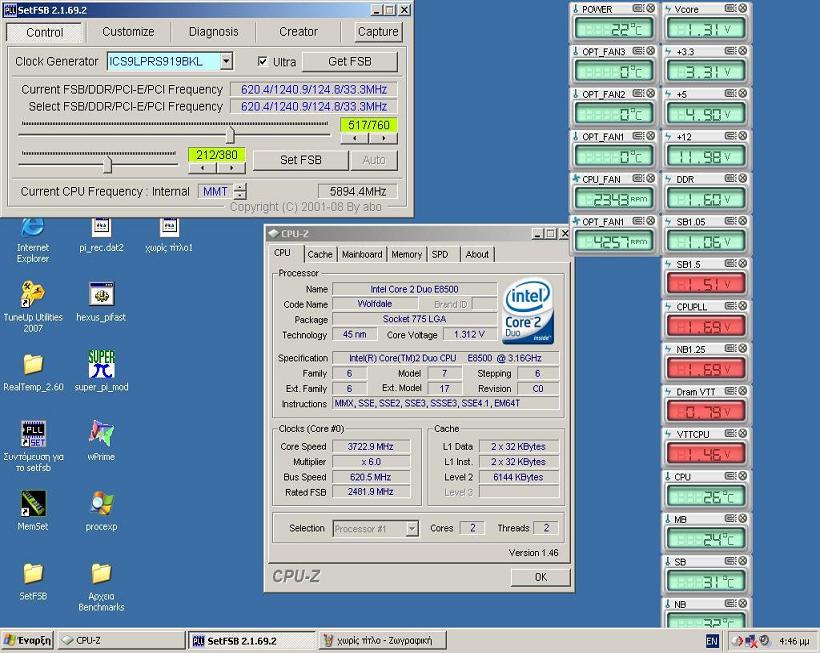The height and width of the screenshot is (653, 820).
Task: Open settings icon of the +3.3 voltage widget
Action: [x=731, y=51]
